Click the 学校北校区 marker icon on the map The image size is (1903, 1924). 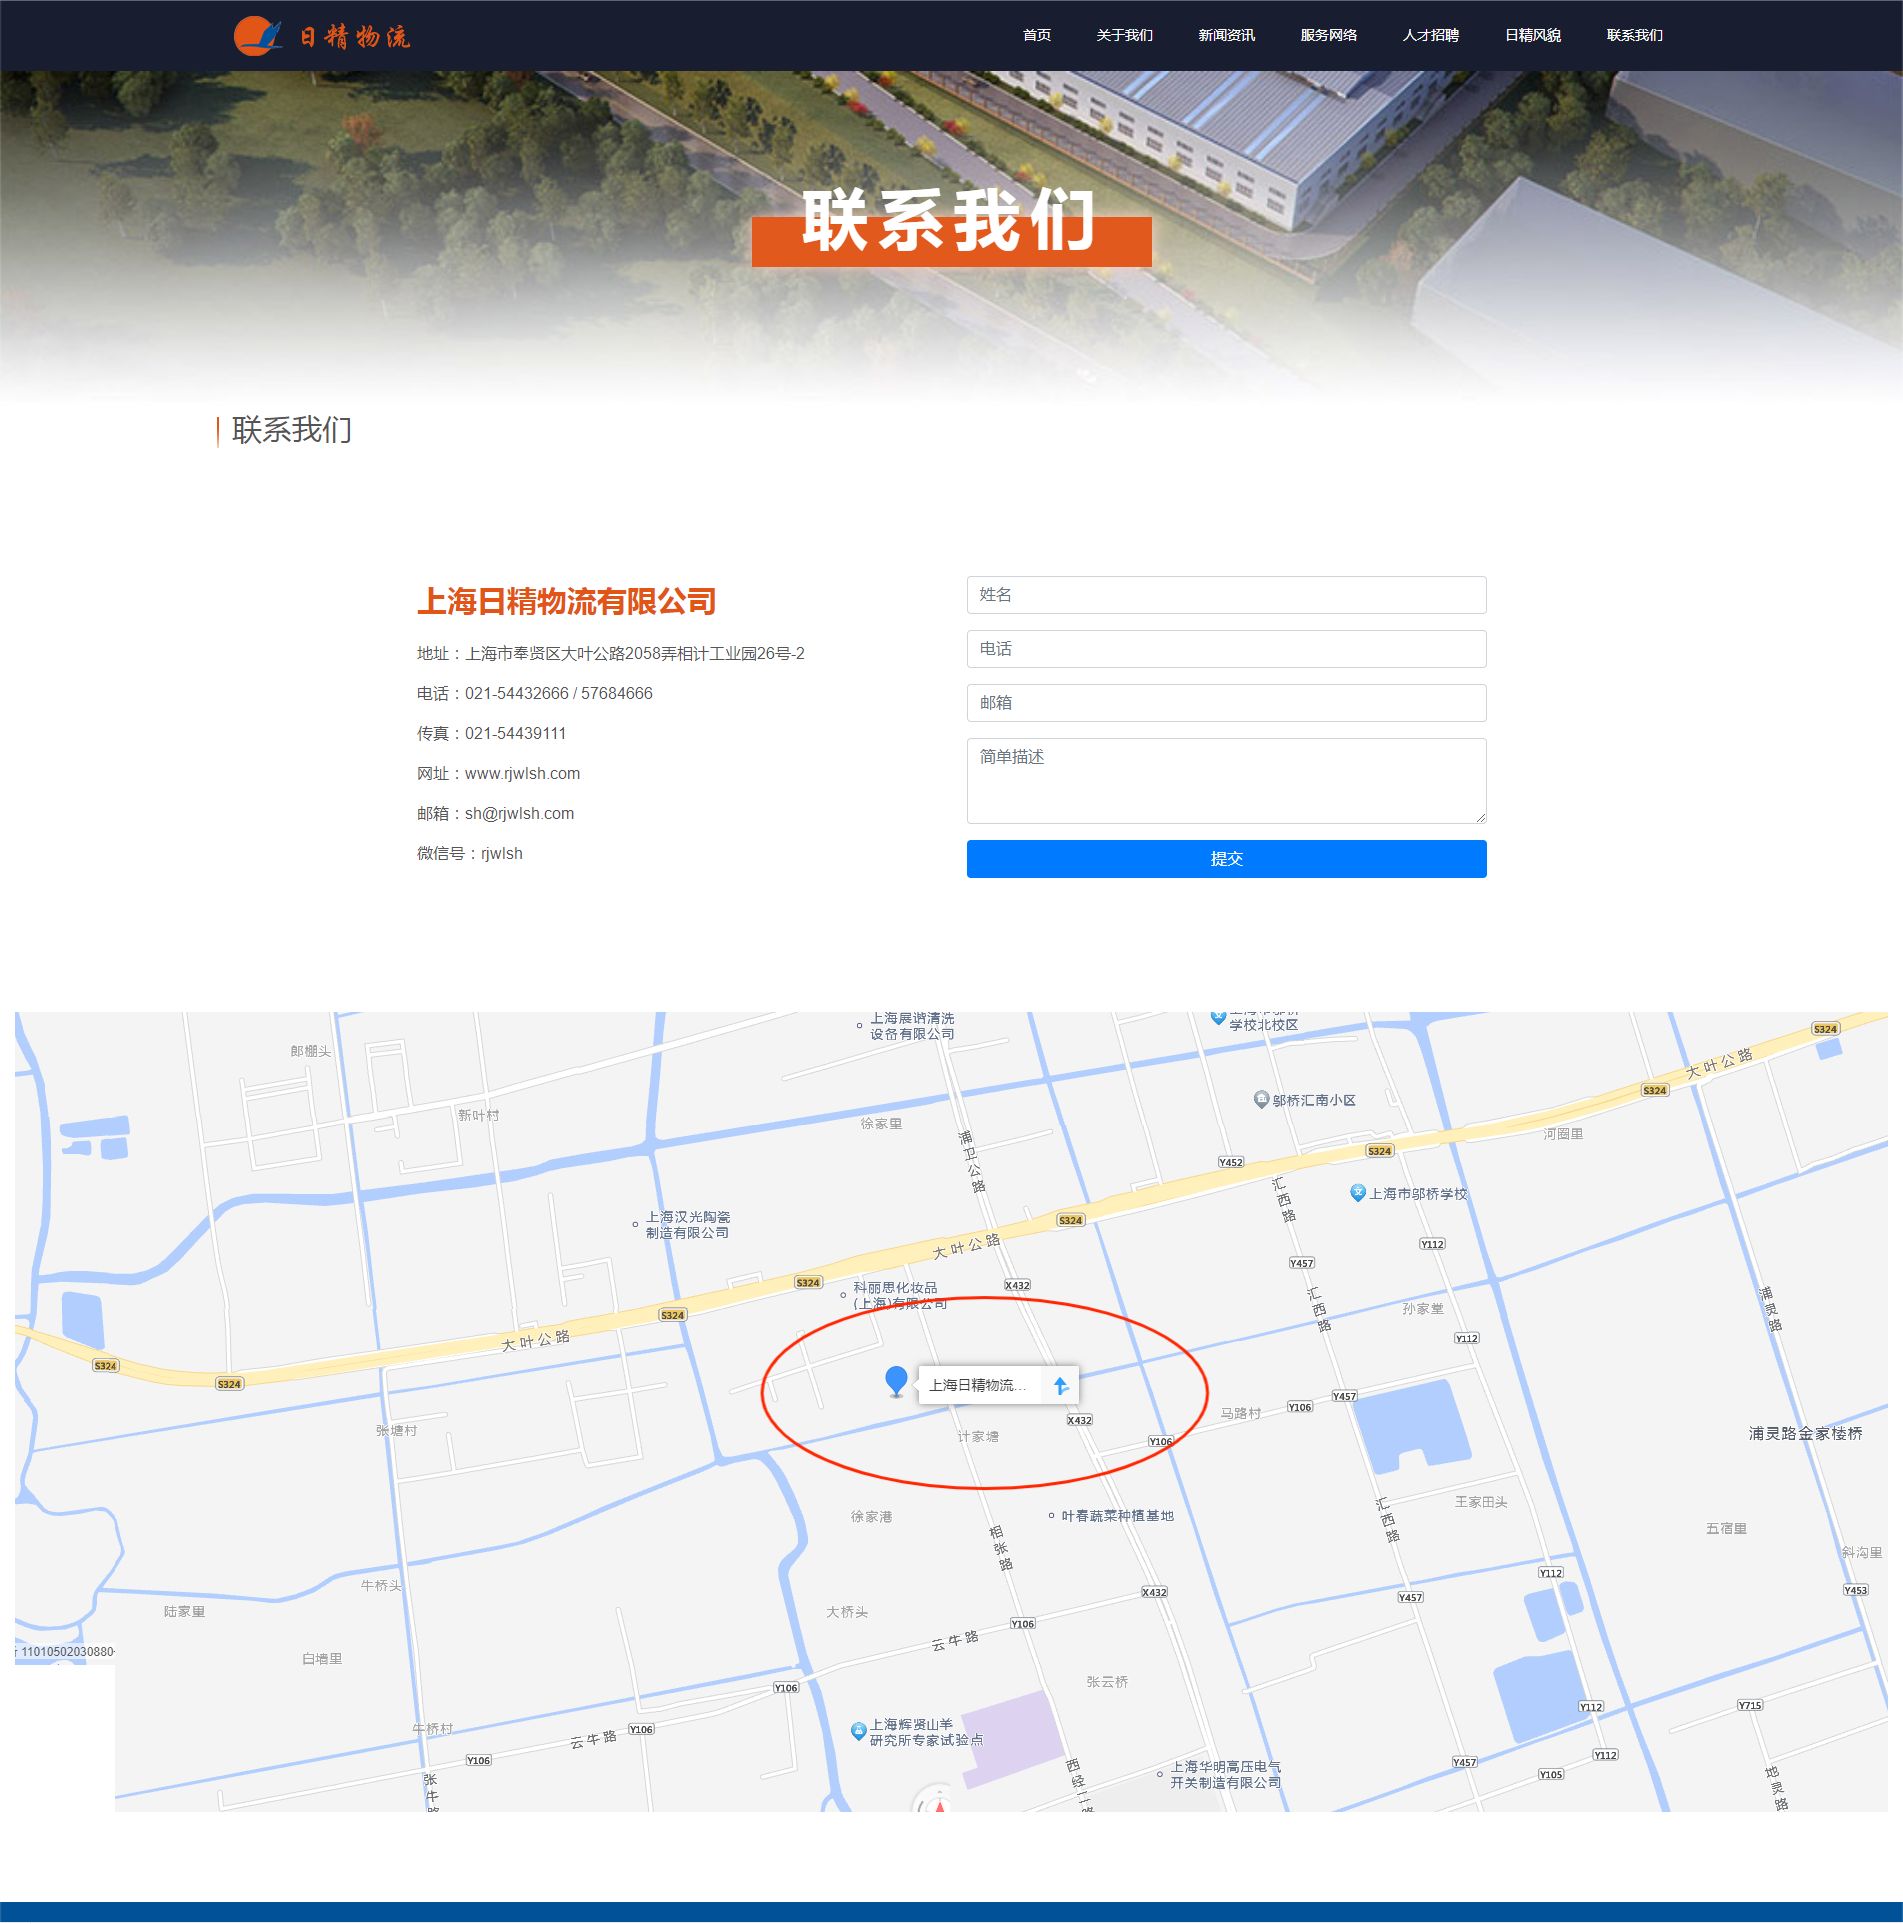1217,1018
